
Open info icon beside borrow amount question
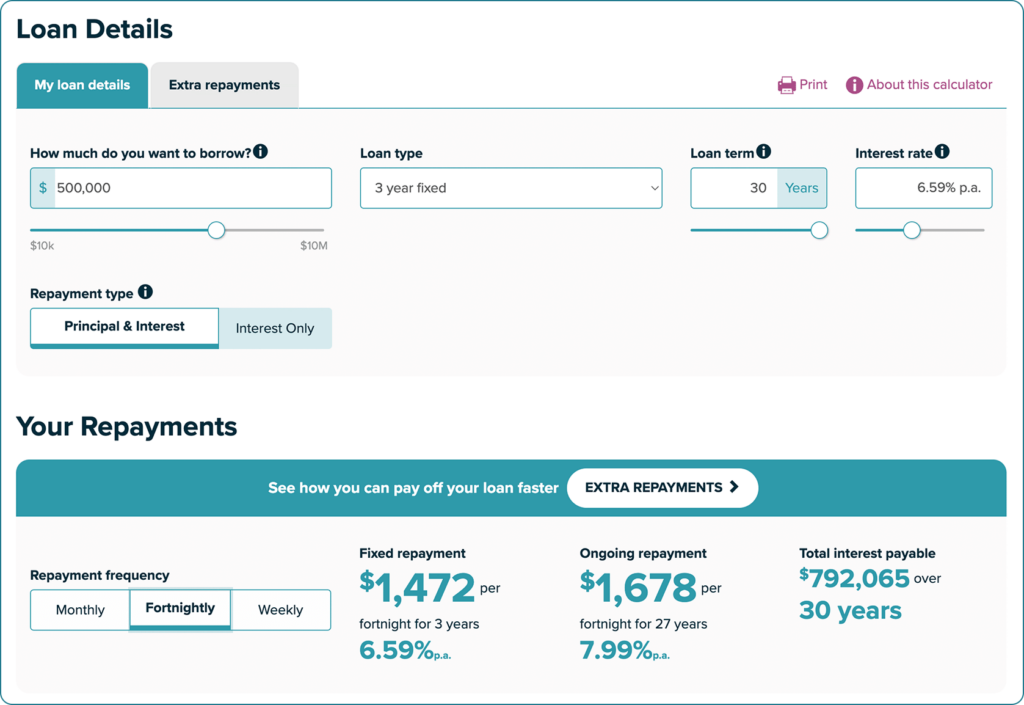tap(261, 151)
